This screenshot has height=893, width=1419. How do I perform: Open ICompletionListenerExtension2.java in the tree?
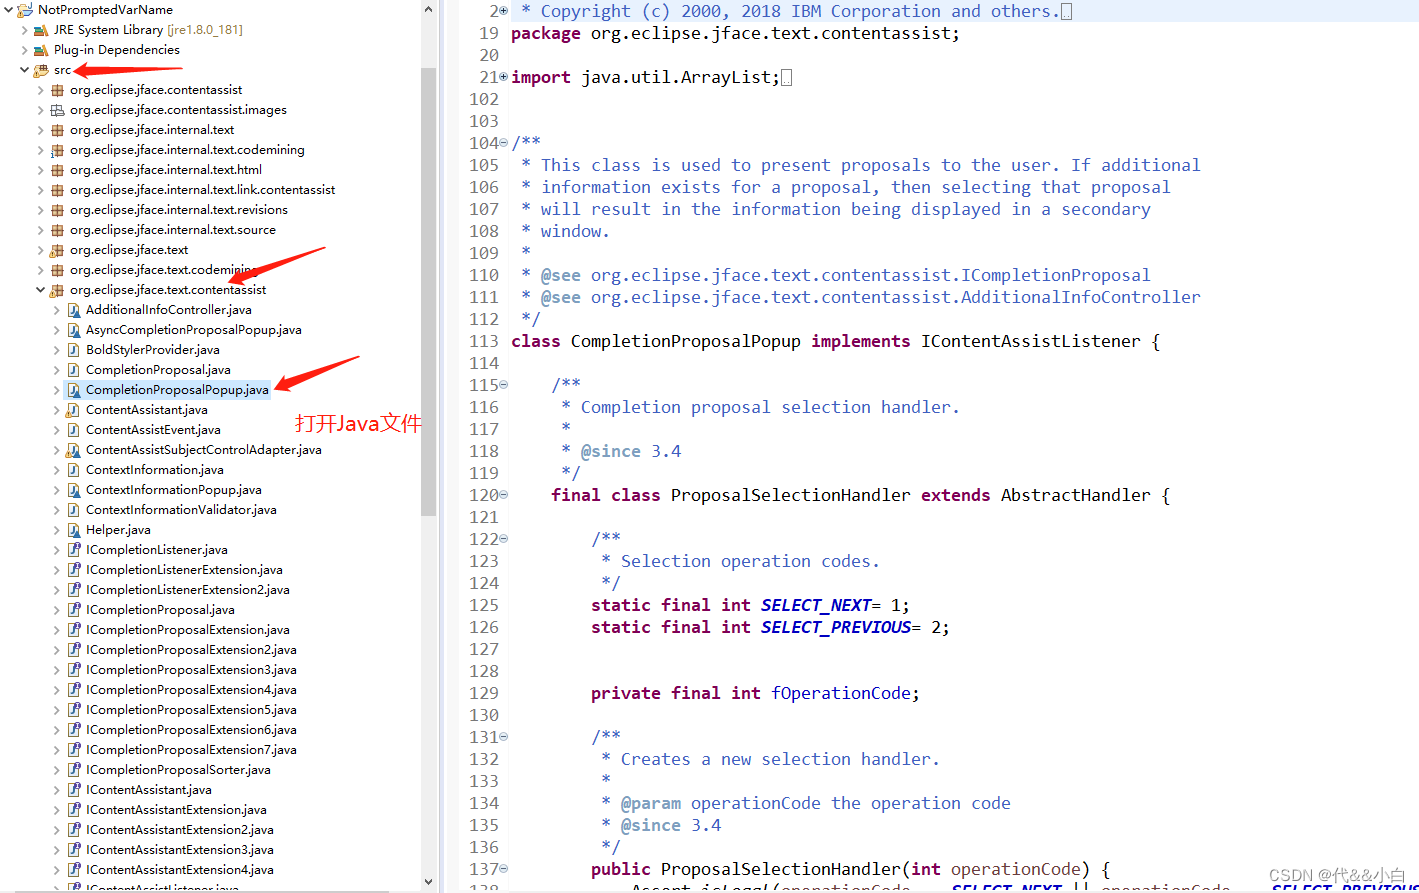click(188, 590)
